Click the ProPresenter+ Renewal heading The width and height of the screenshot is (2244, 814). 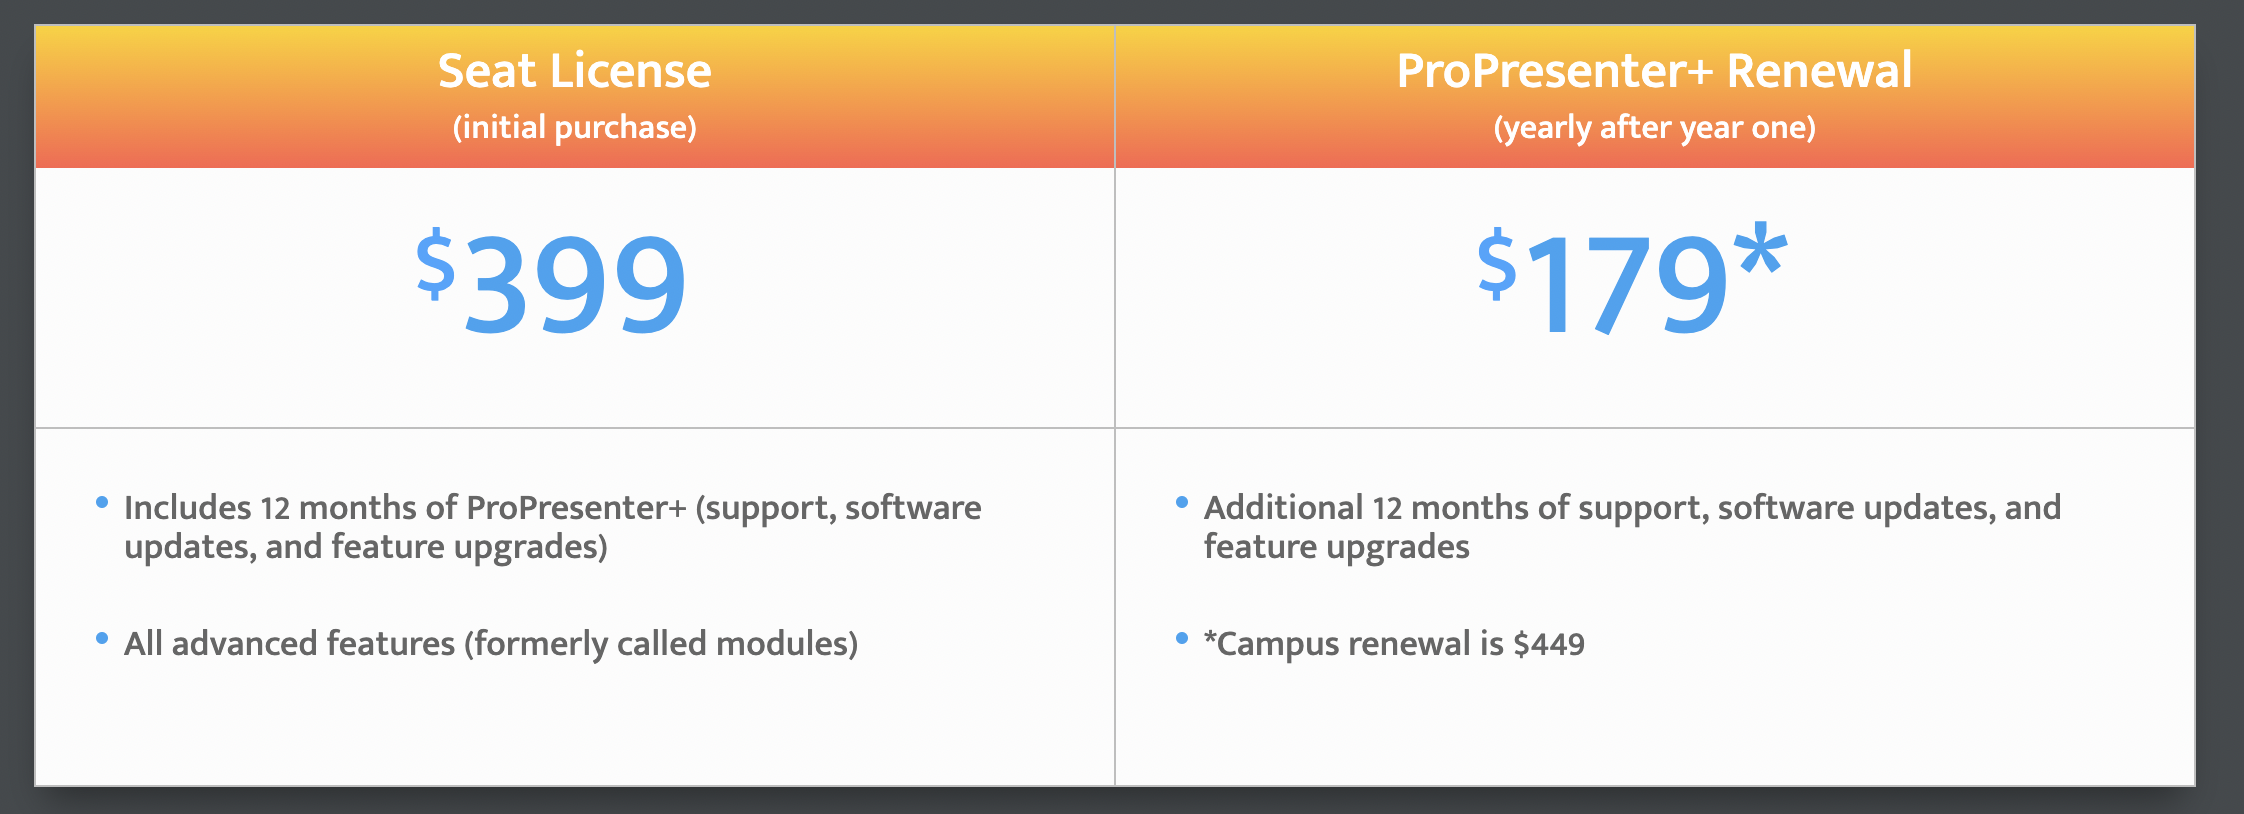coord(1654,71)
